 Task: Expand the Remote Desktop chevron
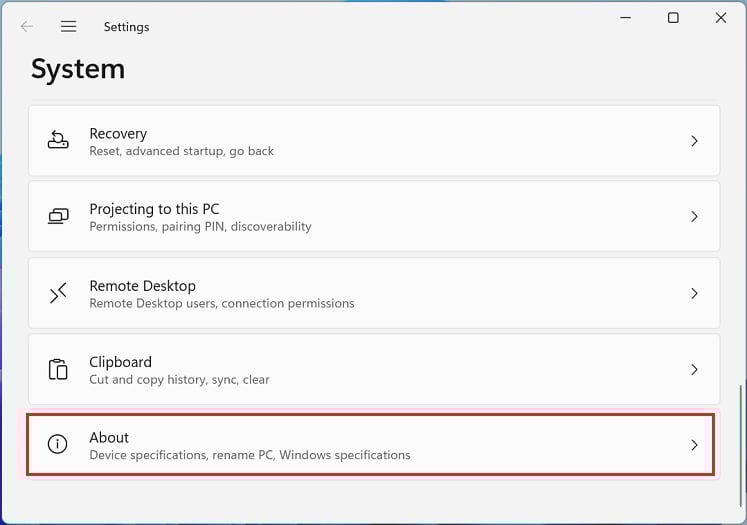(x=694, y=293)
